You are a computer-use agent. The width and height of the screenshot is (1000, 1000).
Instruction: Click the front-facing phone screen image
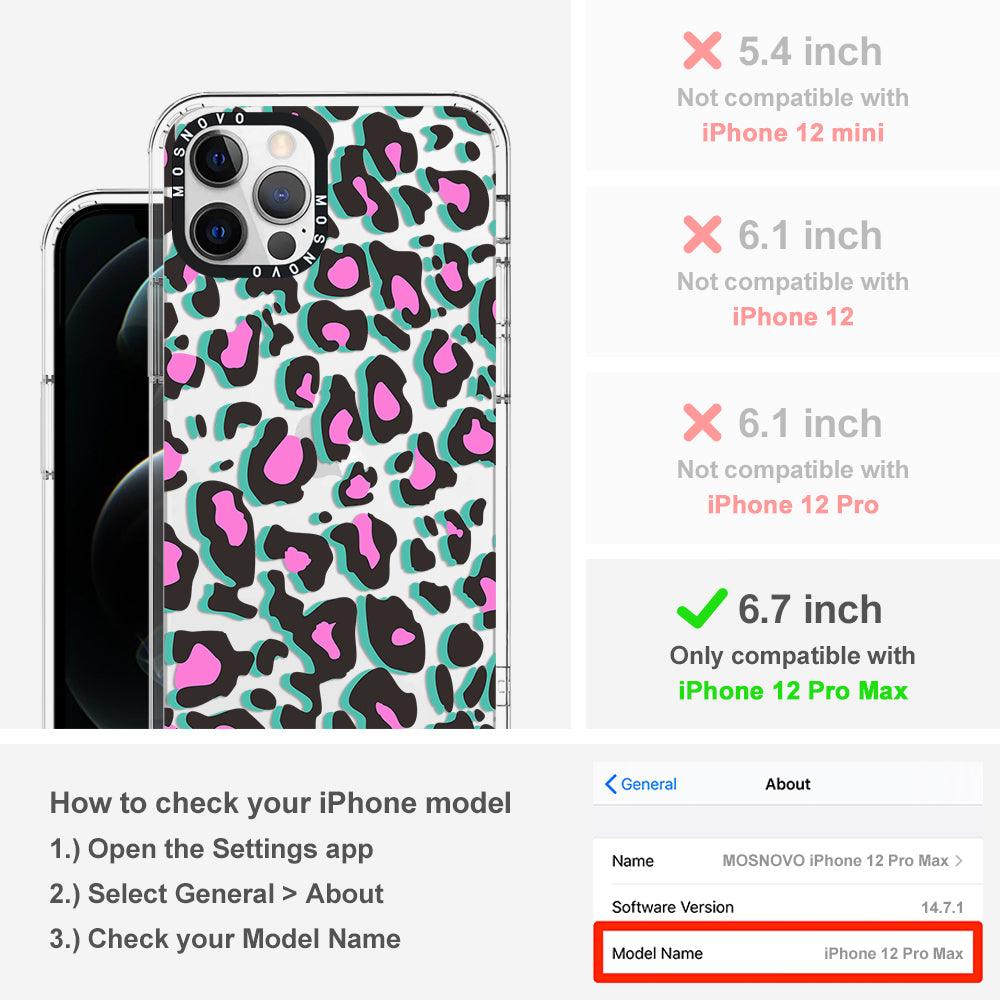102,460
